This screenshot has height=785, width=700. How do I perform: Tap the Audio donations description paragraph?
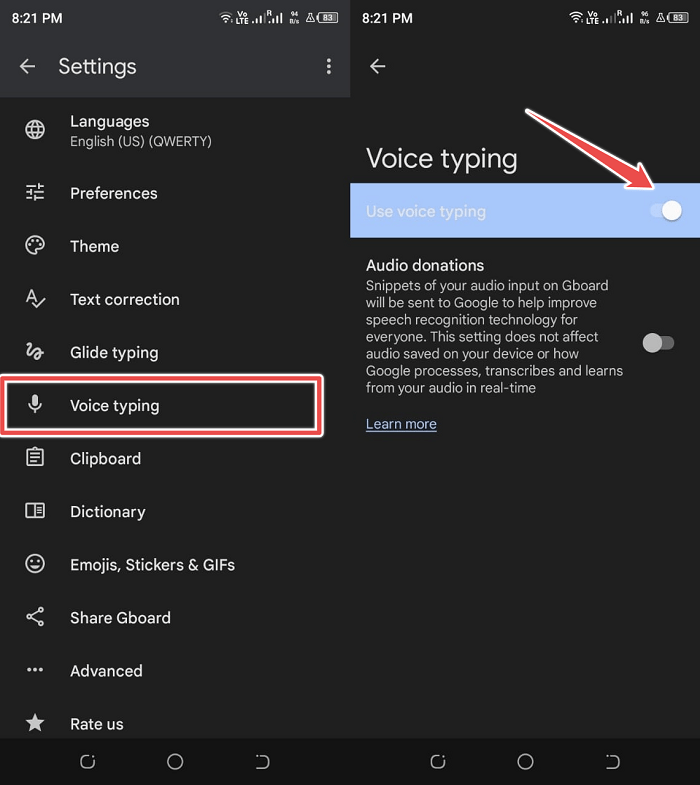pyautogui.click(x=494, y=336)
